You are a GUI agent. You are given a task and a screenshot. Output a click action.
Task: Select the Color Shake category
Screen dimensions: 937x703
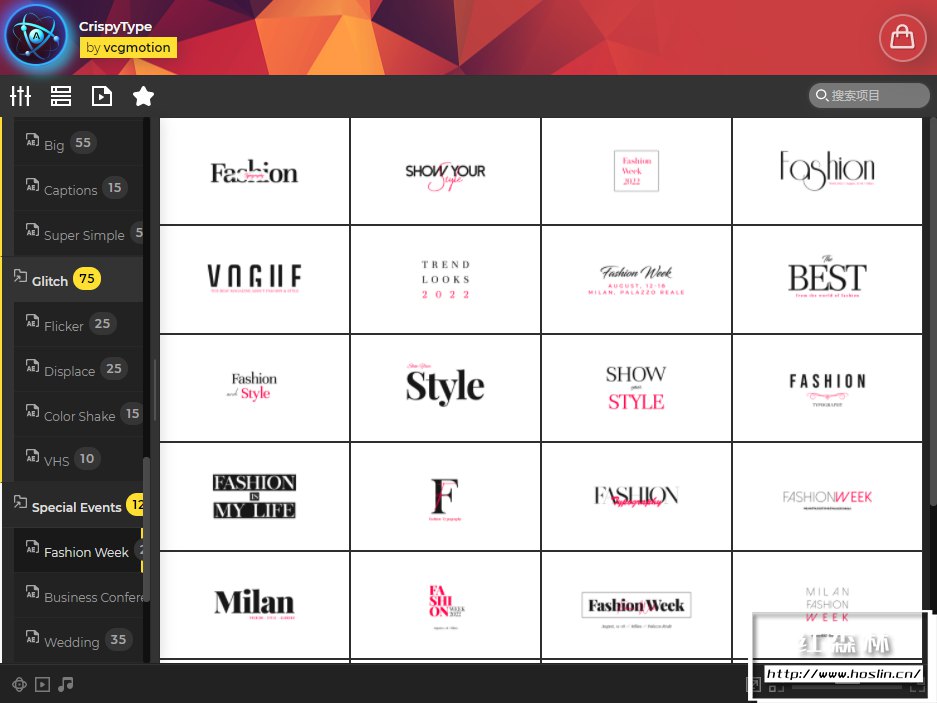point(78,414)
